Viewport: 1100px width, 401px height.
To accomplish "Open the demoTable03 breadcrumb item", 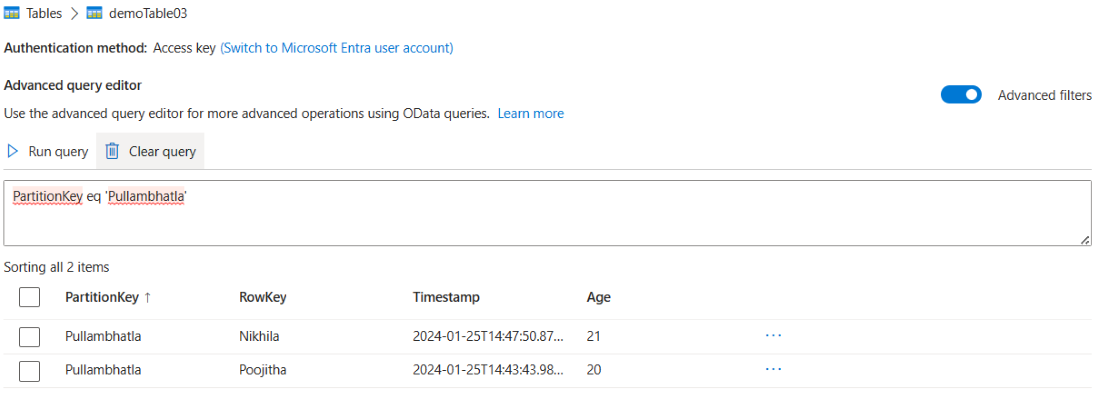I will (x=144, y=13).
